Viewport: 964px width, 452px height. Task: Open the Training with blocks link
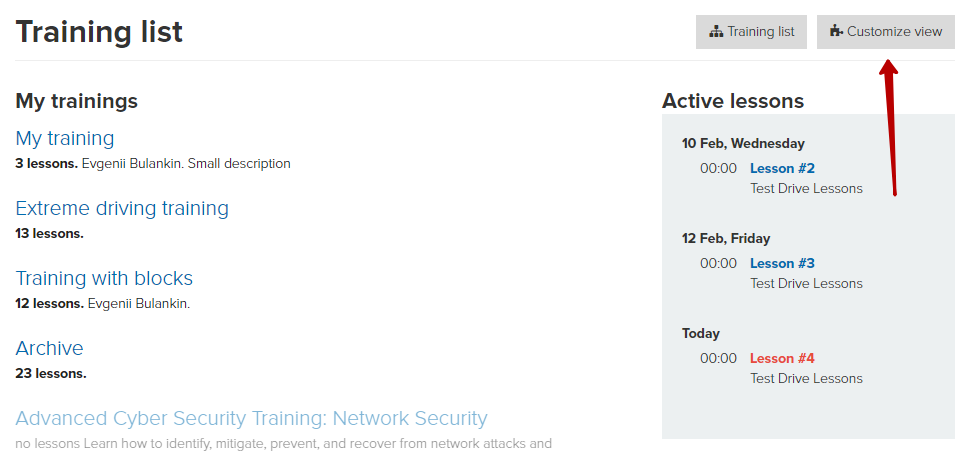pyautogui.click(x=104, y=278)
